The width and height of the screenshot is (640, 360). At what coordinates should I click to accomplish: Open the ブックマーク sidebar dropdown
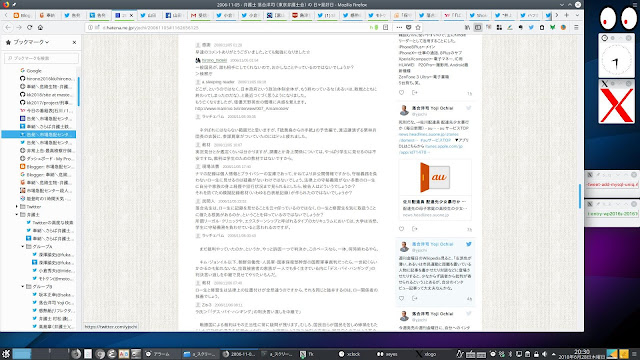31,42
